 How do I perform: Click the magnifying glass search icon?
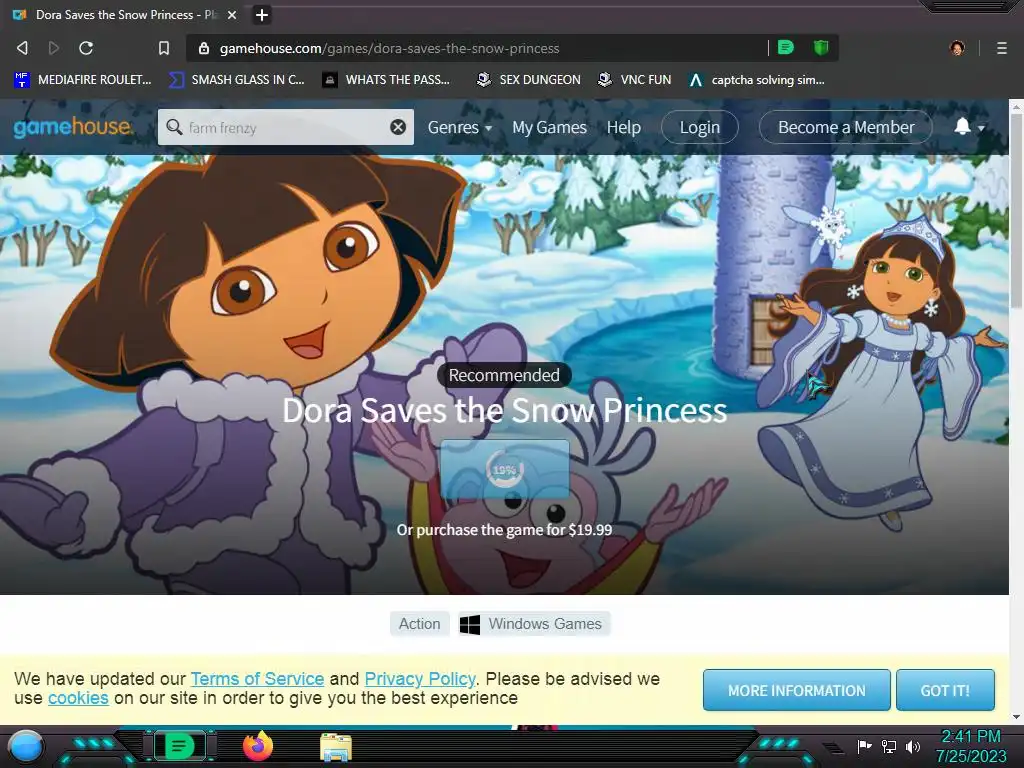174,127
